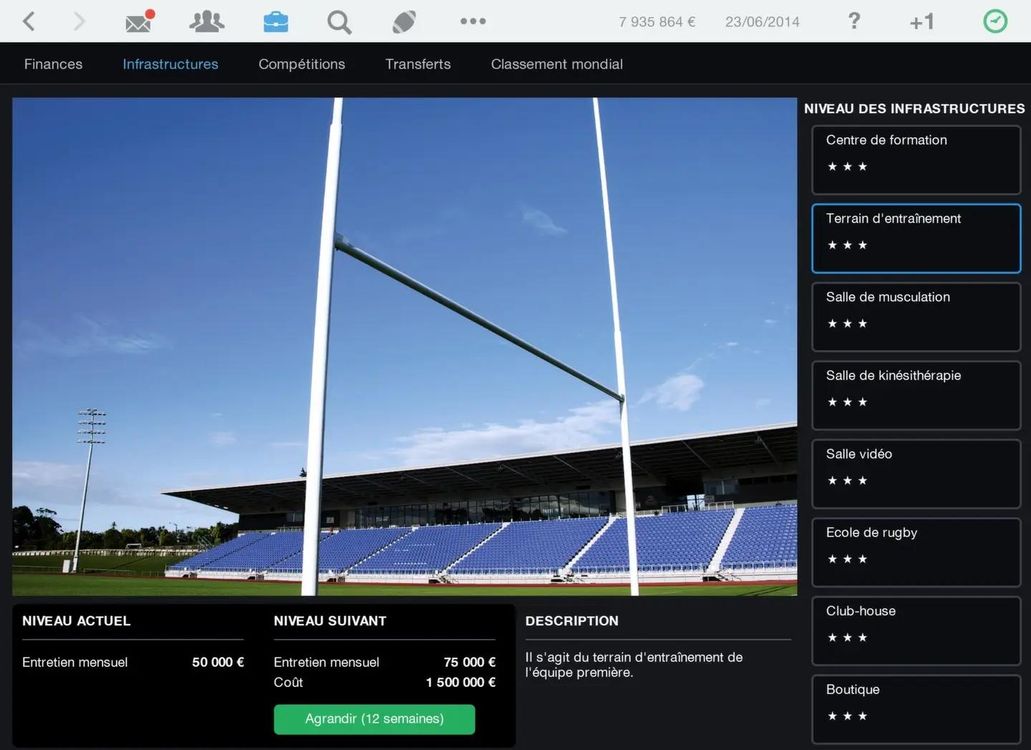Select the briefcase club management icon
The image size is (1031, 750).
point(275,21)
